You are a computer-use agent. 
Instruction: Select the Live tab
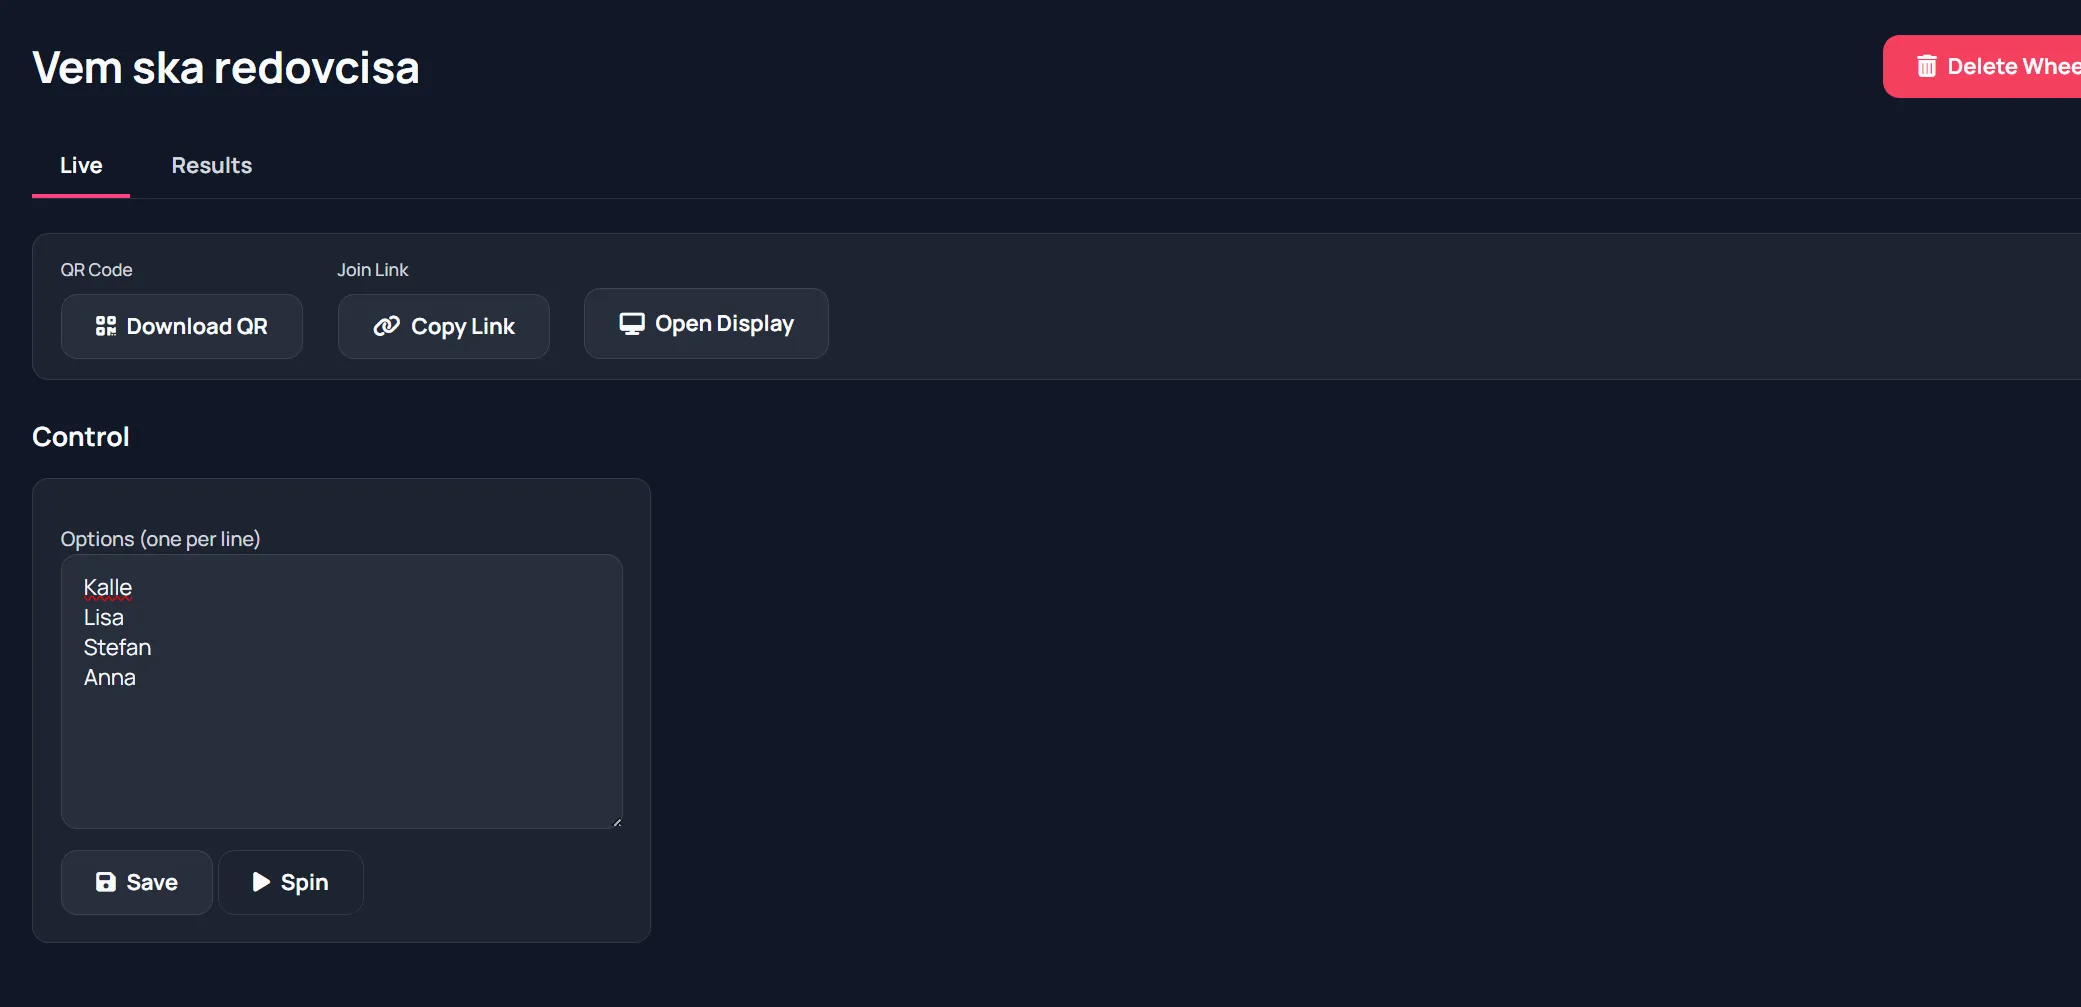tap(81, 165)
